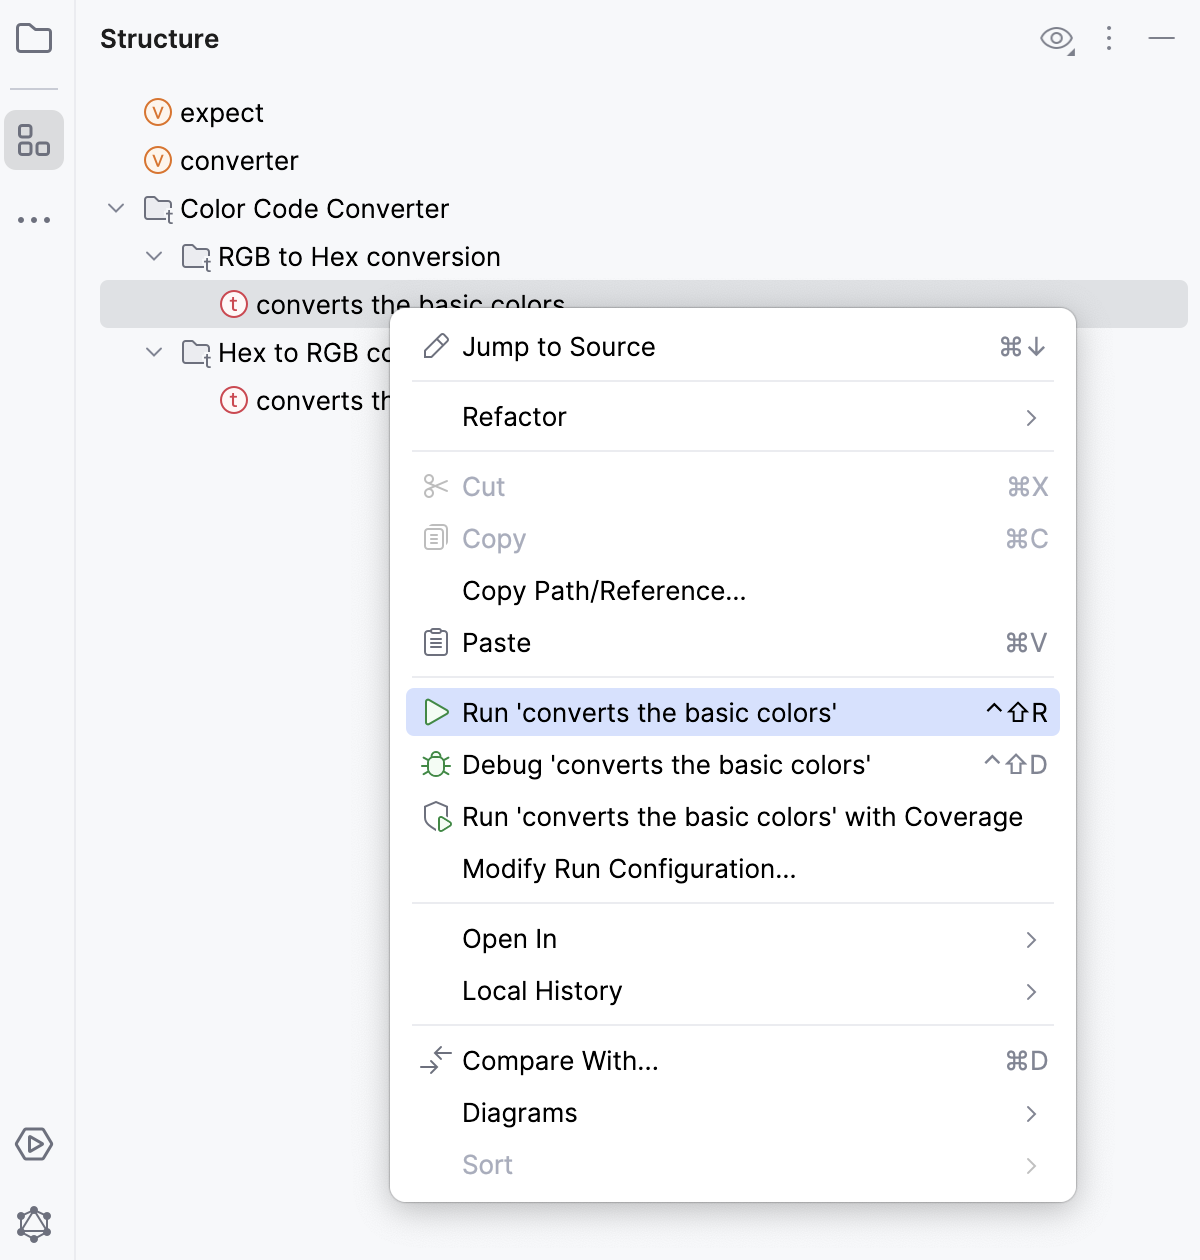Image resolution: width=1200 pixels, height=1260 pixels.
Task: Select the converter variable in the tree
Action: pos(238,160)
